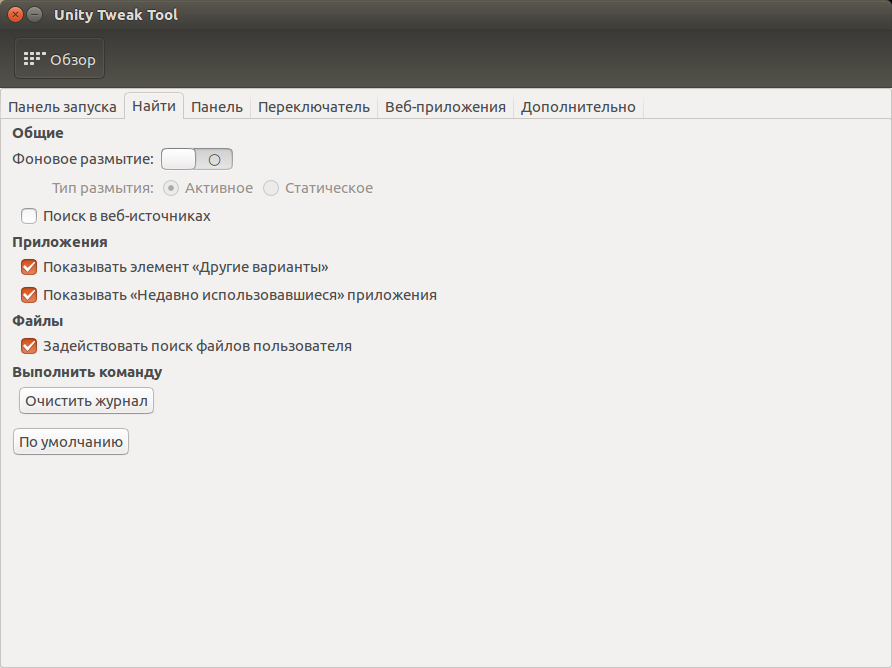Go to the Дополнительно tab
This screenshot has height=668, width=892.
point(578,107)
